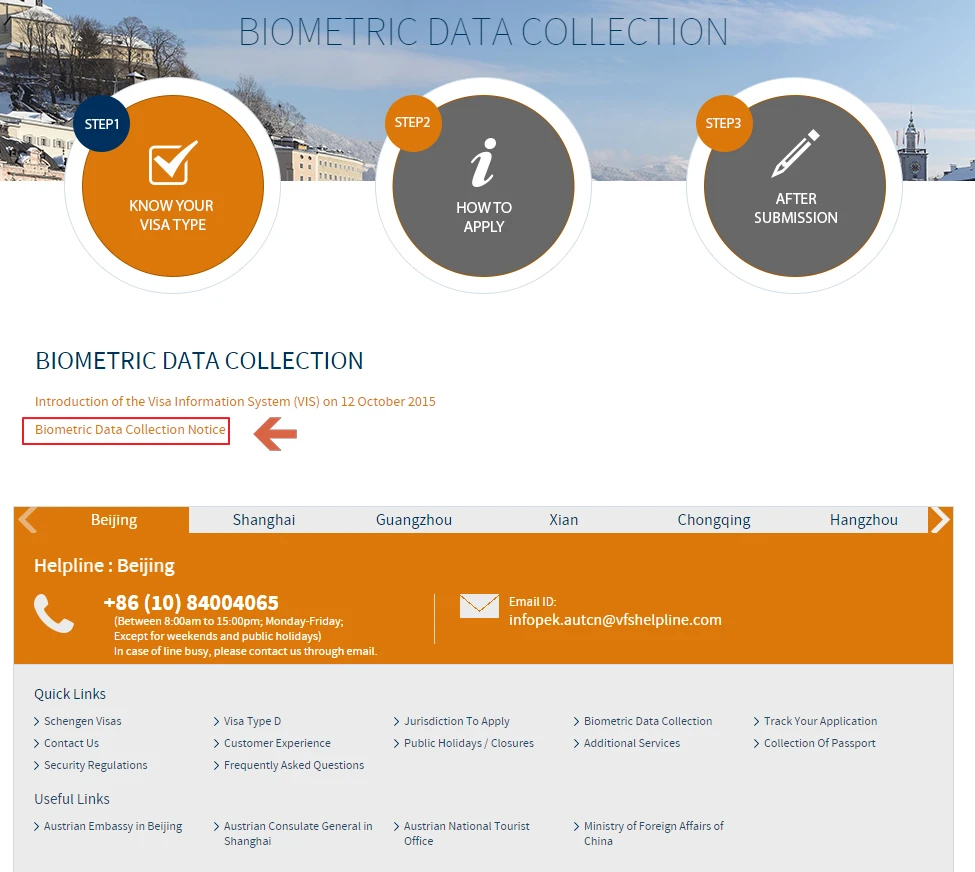Show more cities with the right arrow
This screenshot has height=872, width=975.
940,520
